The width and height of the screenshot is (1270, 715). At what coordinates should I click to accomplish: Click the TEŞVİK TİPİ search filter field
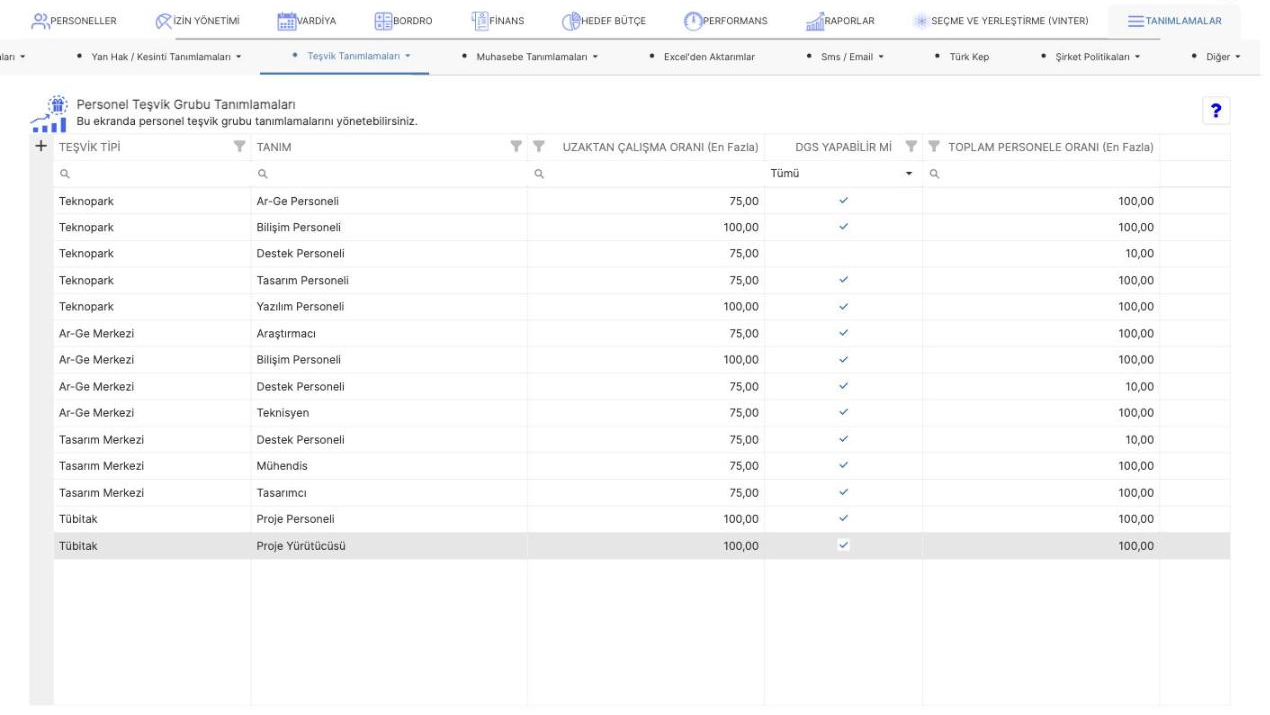152,174
